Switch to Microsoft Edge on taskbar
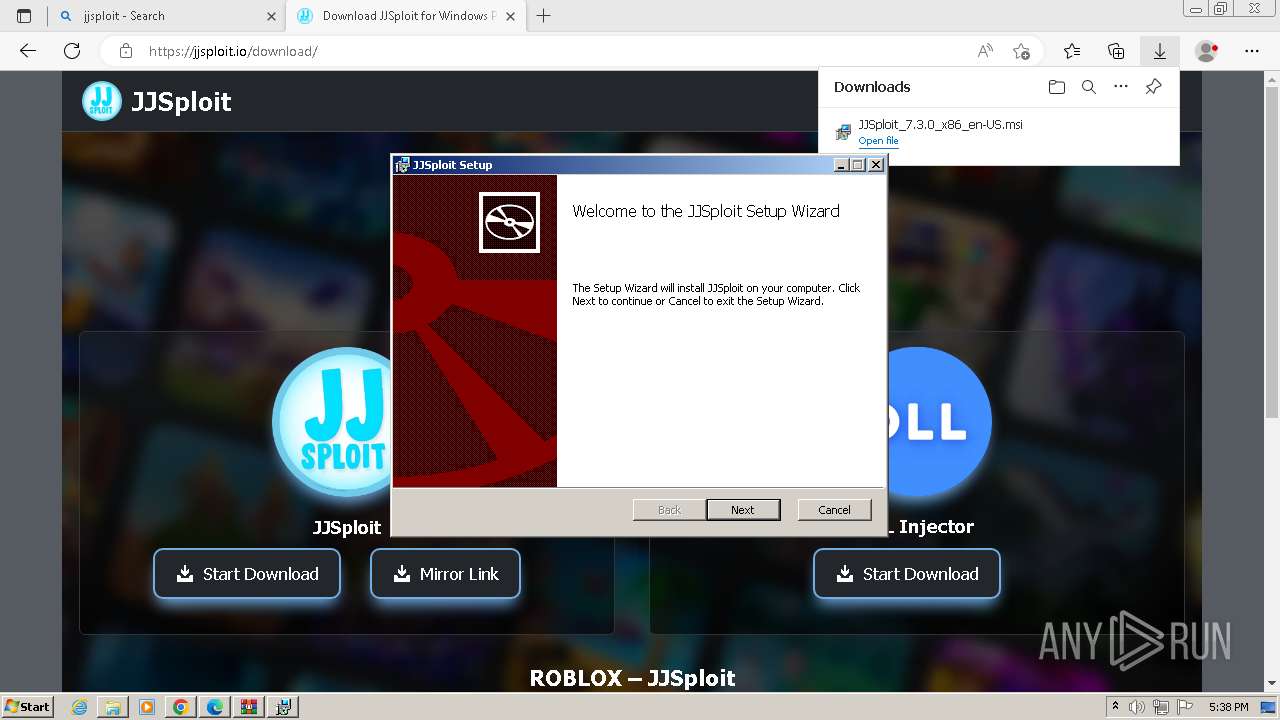 (215, 707)
